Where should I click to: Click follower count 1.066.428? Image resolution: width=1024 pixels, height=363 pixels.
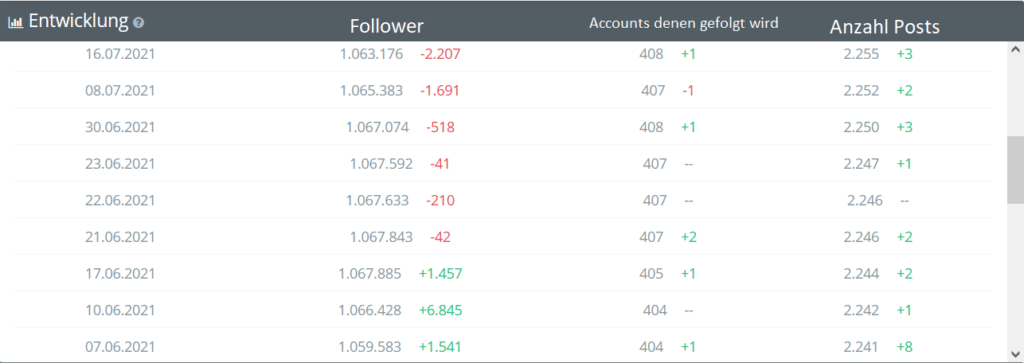click(x=370, y=309)
